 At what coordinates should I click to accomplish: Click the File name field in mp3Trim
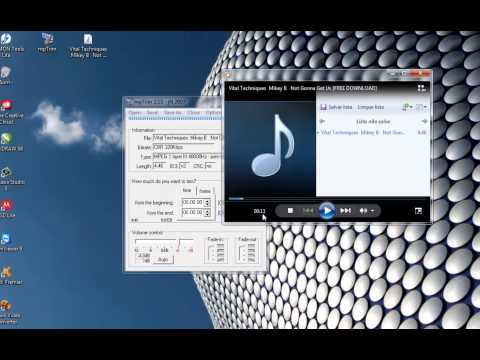point(187,138)
